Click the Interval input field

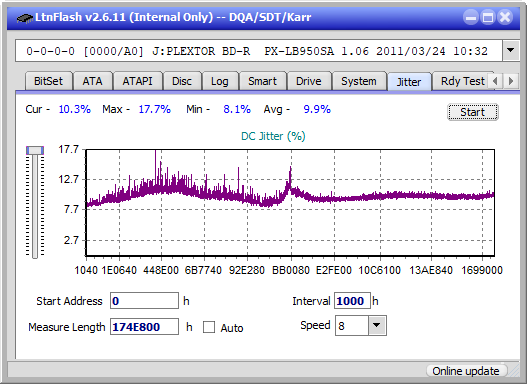352,301
